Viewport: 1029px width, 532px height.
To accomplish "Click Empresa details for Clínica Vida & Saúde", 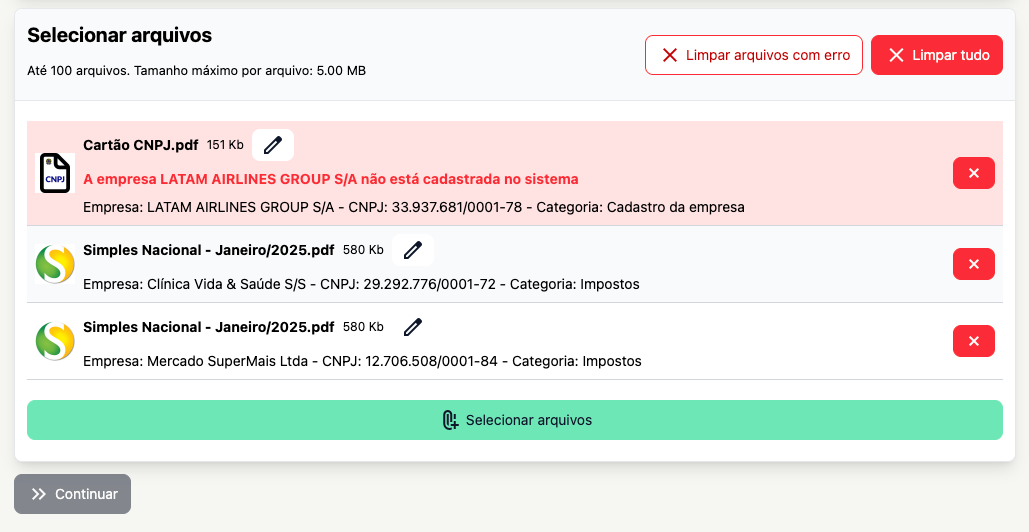I will tap(361, 284).
